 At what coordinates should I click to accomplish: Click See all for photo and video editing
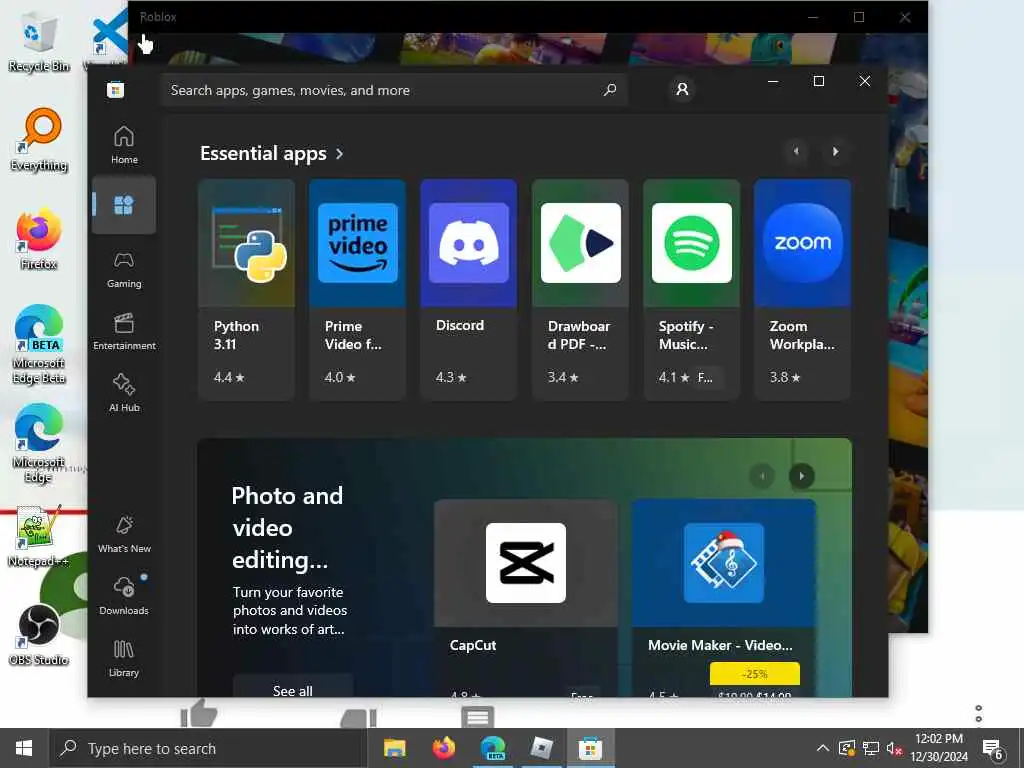pos(293,687)
